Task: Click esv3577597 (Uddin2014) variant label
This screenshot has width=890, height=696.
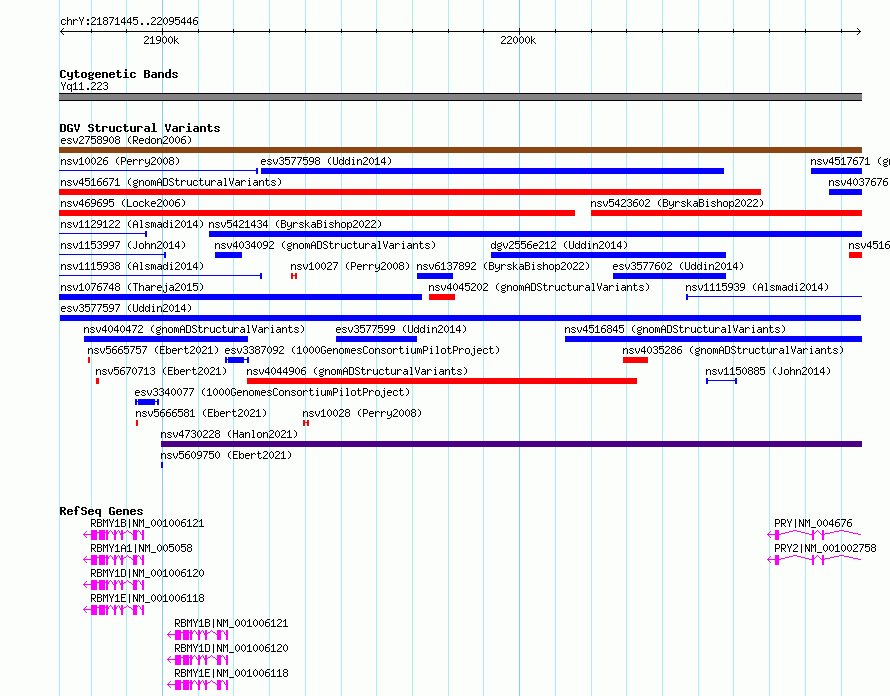Action: pos(126,308)
